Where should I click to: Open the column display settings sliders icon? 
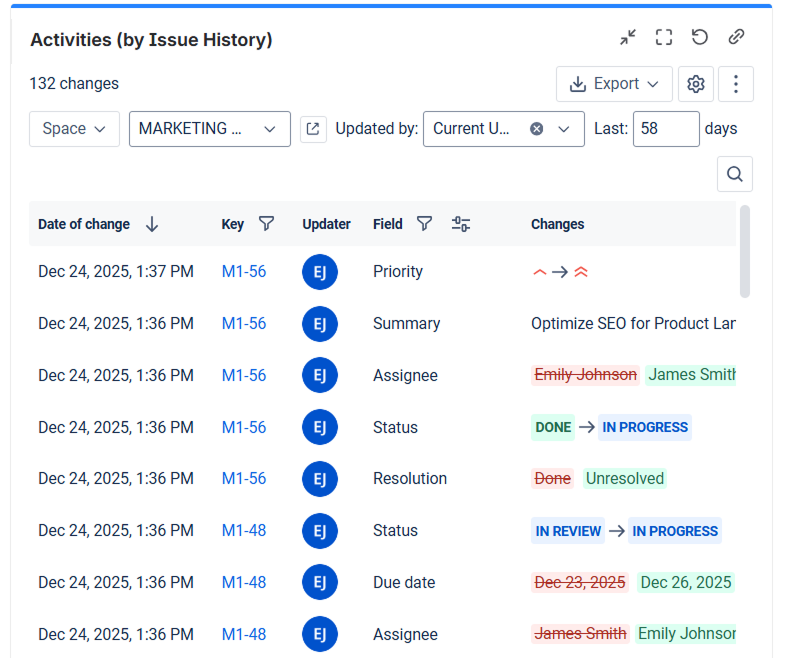(461, 224)
